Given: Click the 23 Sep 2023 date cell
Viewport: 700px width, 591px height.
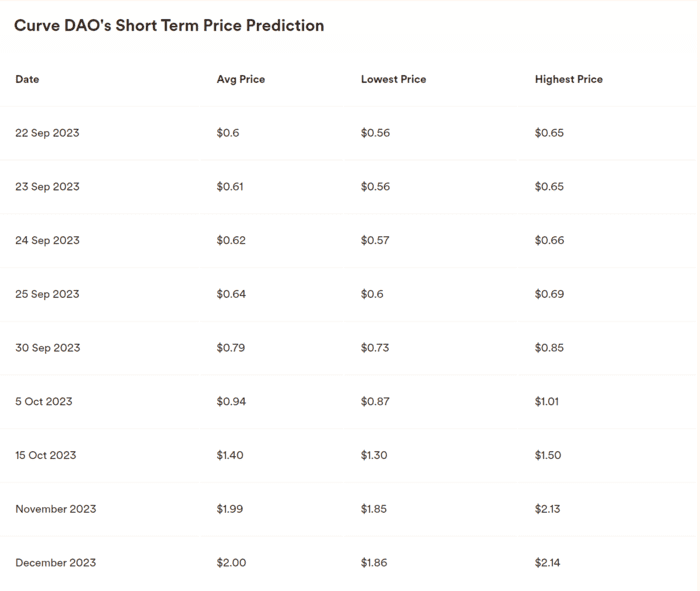Looking at the screenshot, I should 47,187.
